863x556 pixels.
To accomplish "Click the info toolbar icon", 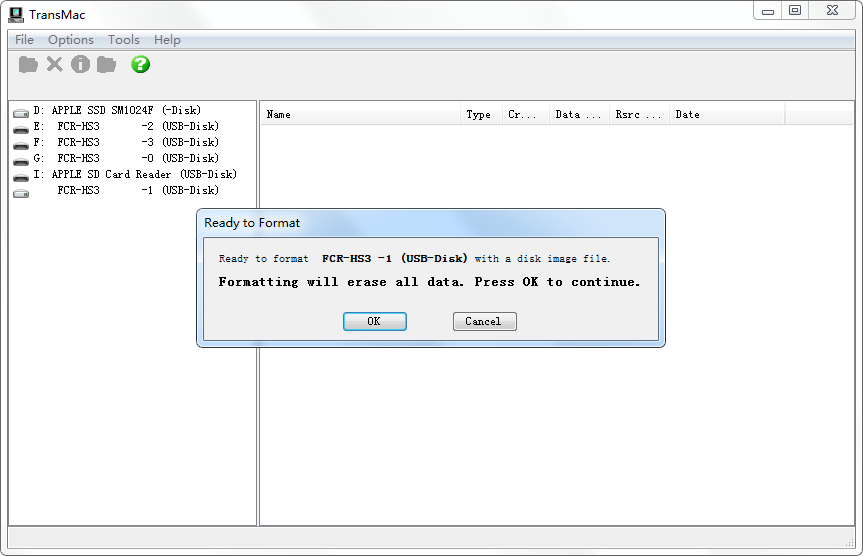I will (80, 64).
